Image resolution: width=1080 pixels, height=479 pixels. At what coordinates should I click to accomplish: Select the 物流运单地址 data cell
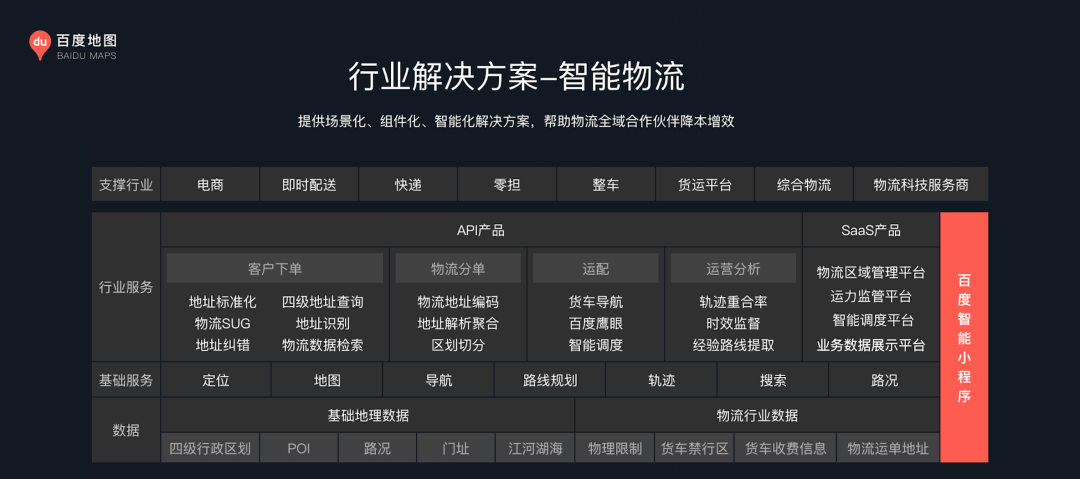pyautogui.click(x=889, y=449)
